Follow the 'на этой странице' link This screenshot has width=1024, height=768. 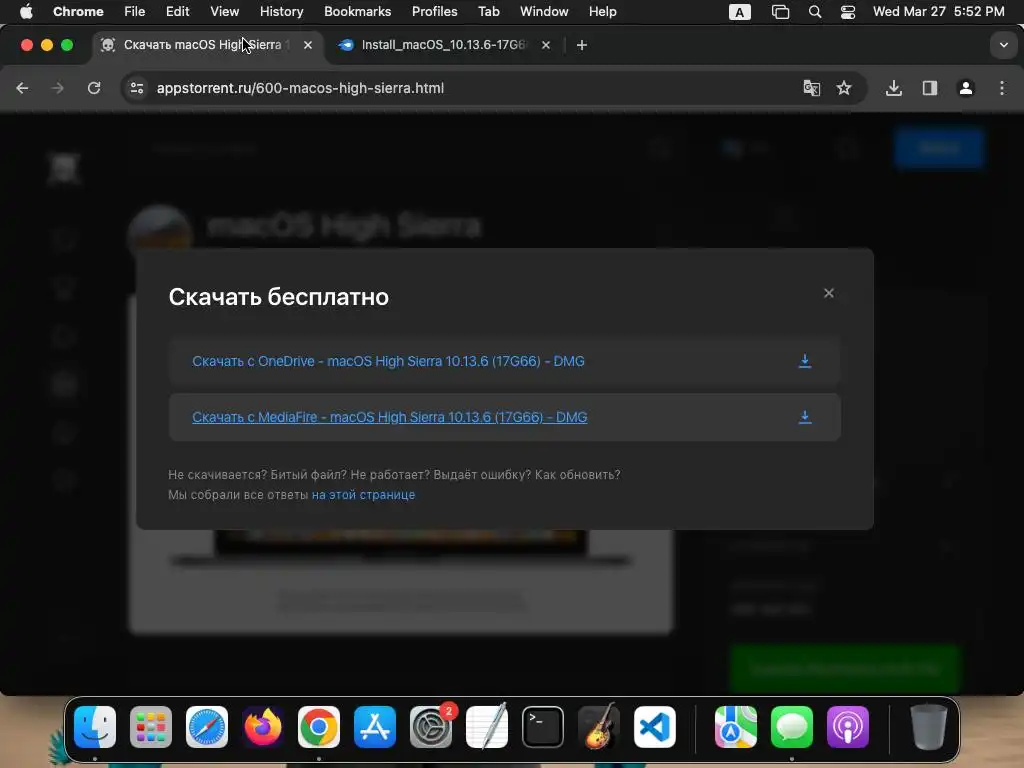[x=363, y=494]
